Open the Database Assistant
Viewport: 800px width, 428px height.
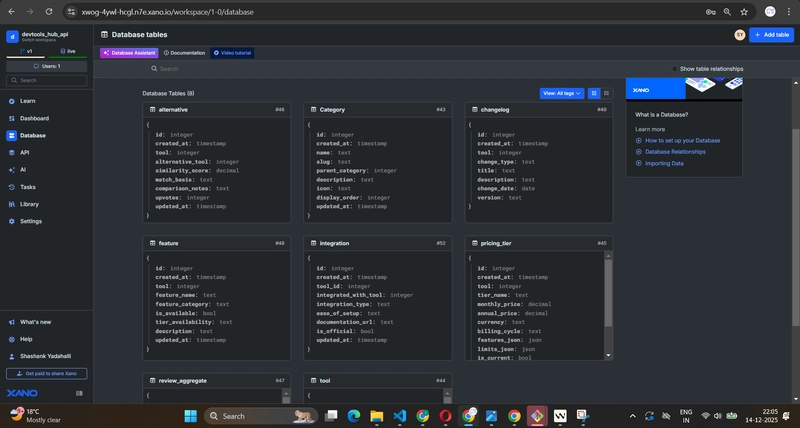pyautogui.click(x=129, y=52)
